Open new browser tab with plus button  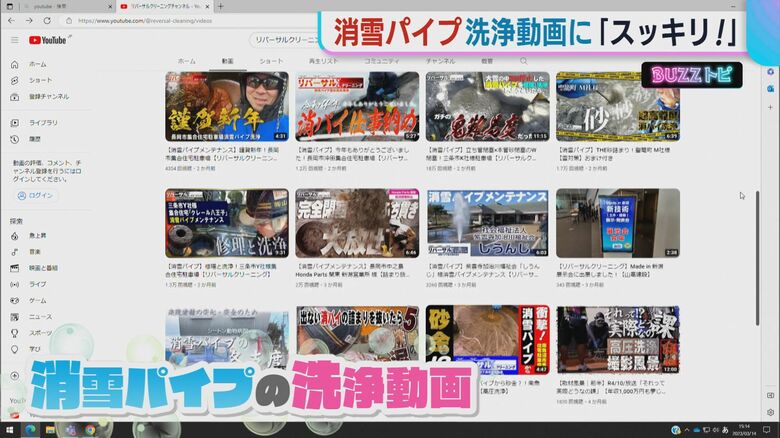[x=220, y=6]
